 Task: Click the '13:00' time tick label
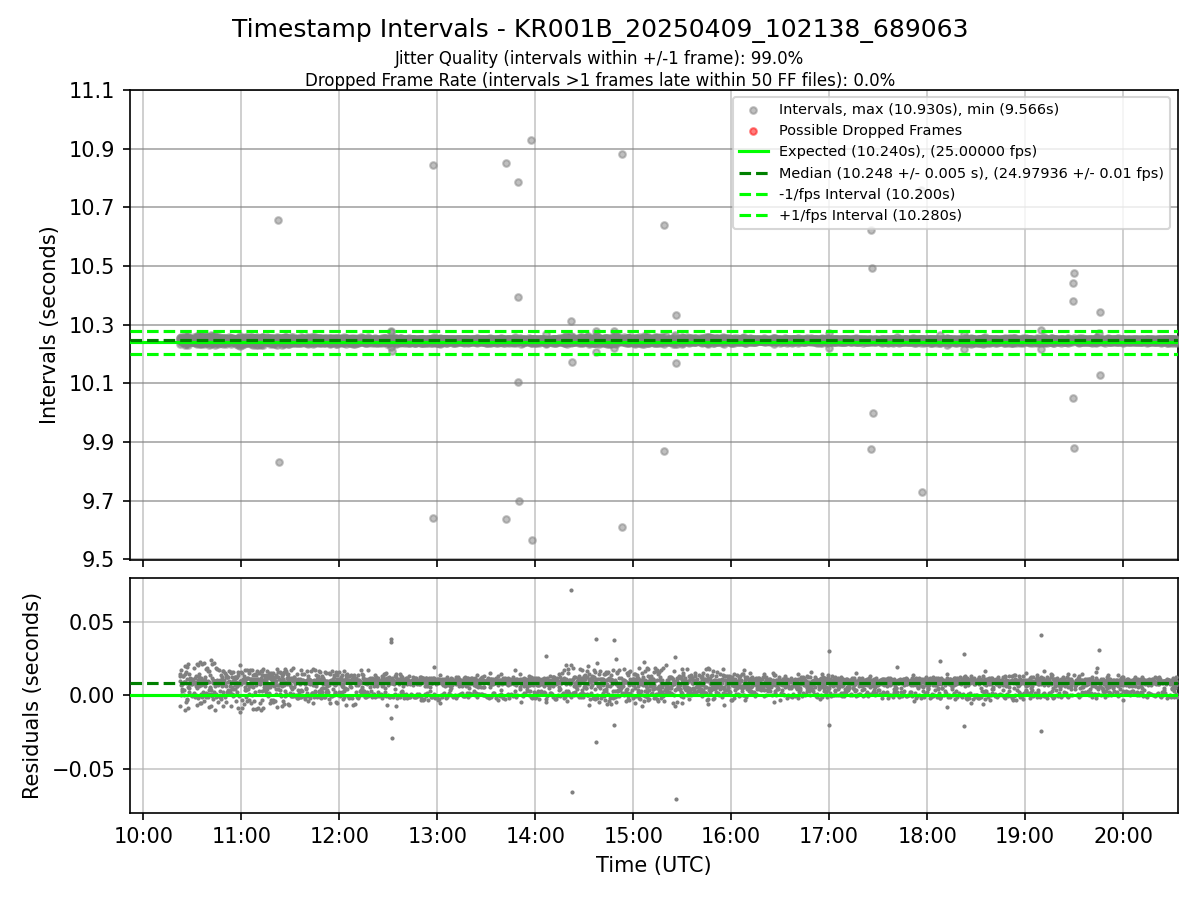[437, 835]
